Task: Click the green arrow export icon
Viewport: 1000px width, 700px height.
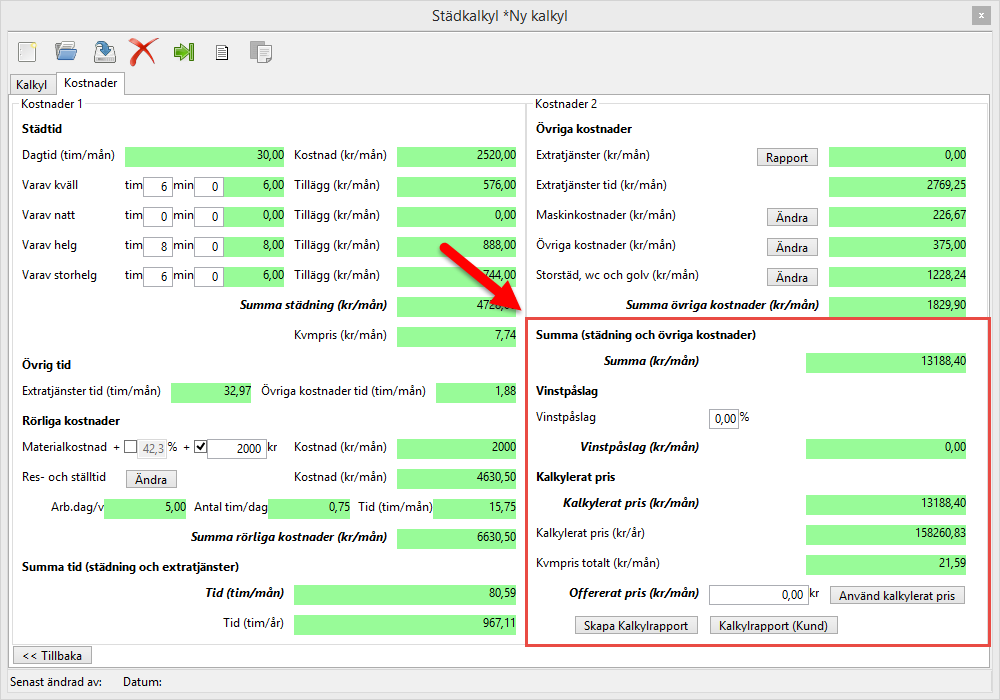Action: point(183,52)
